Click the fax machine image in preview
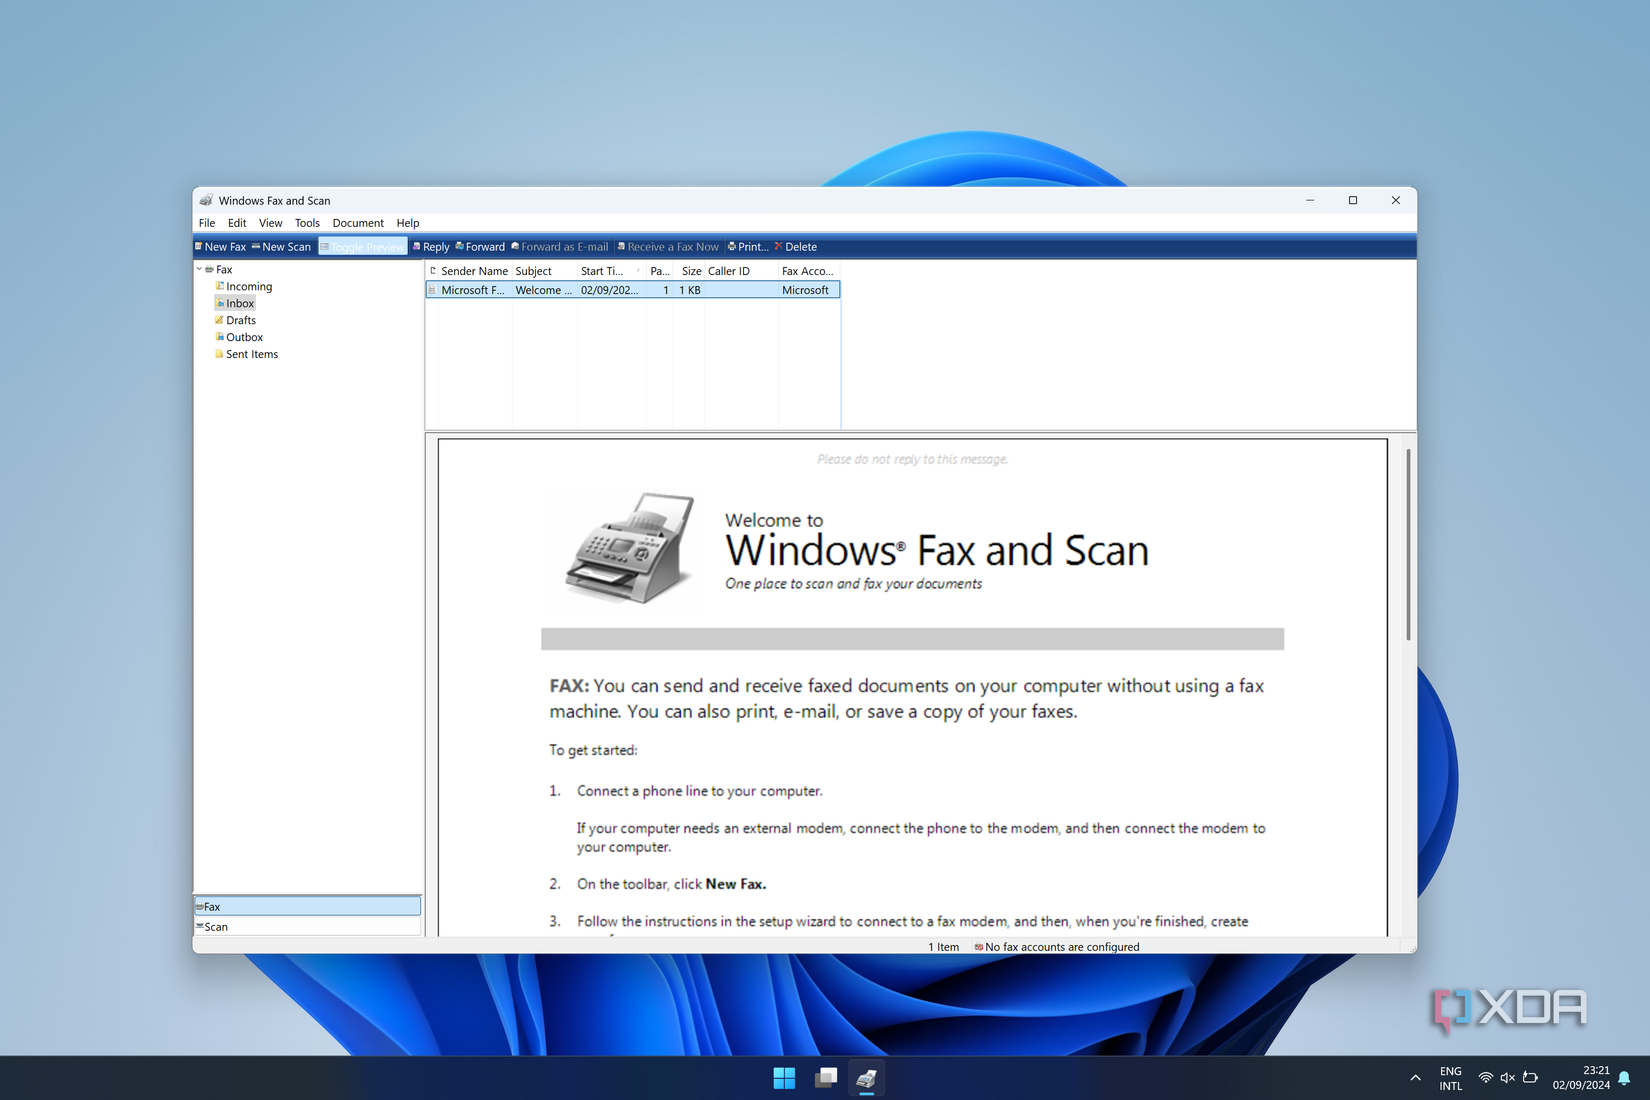Viewport: 1650px width, 1100px height. tap(631, 547)
